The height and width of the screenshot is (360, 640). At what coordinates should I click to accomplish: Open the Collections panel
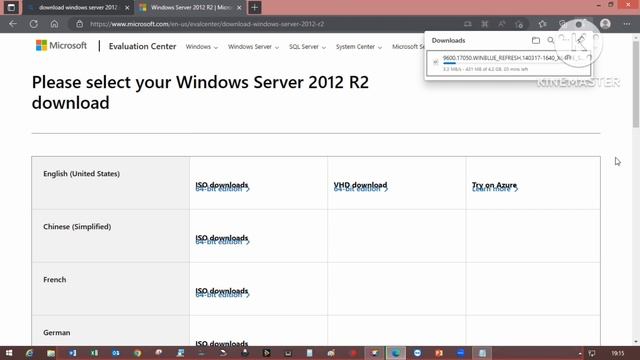563,24
